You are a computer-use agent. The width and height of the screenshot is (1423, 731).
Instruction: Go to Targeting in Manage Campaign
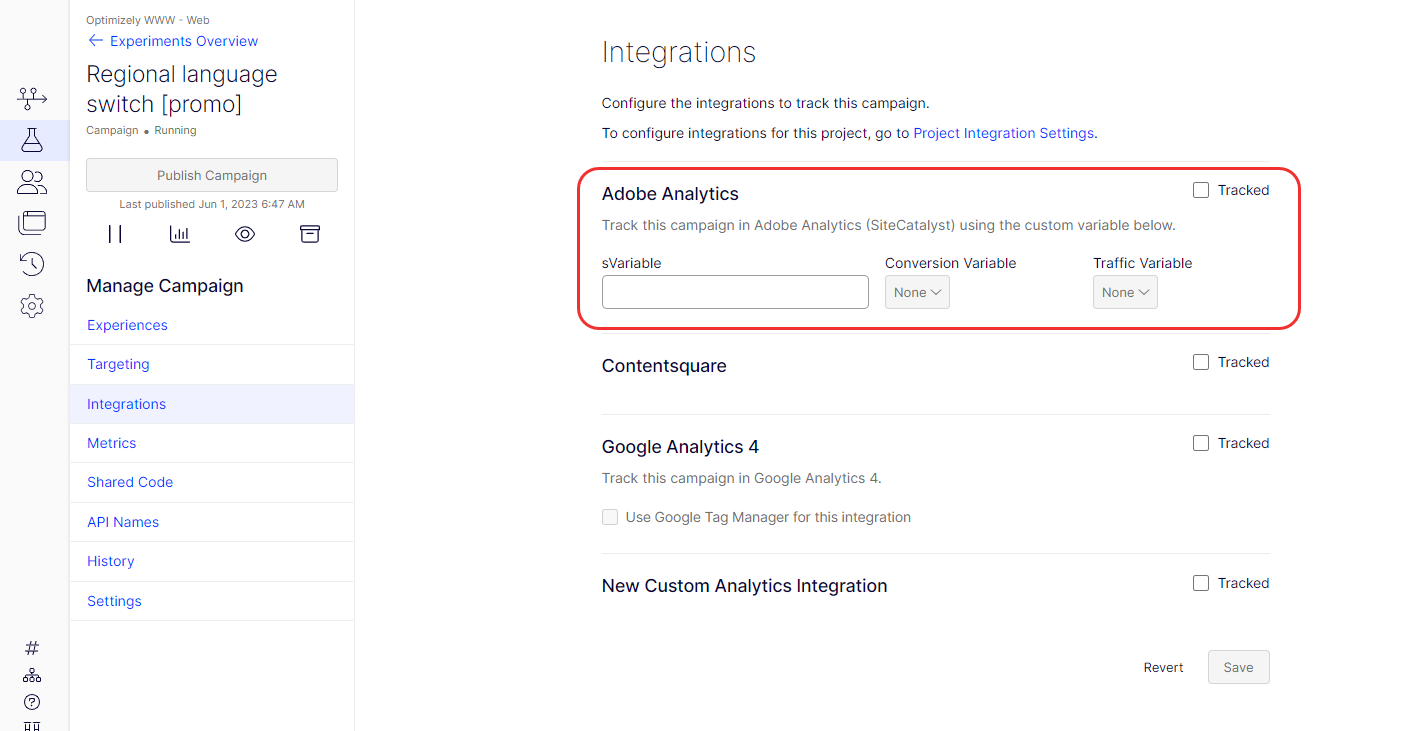(x=212, y=365)
